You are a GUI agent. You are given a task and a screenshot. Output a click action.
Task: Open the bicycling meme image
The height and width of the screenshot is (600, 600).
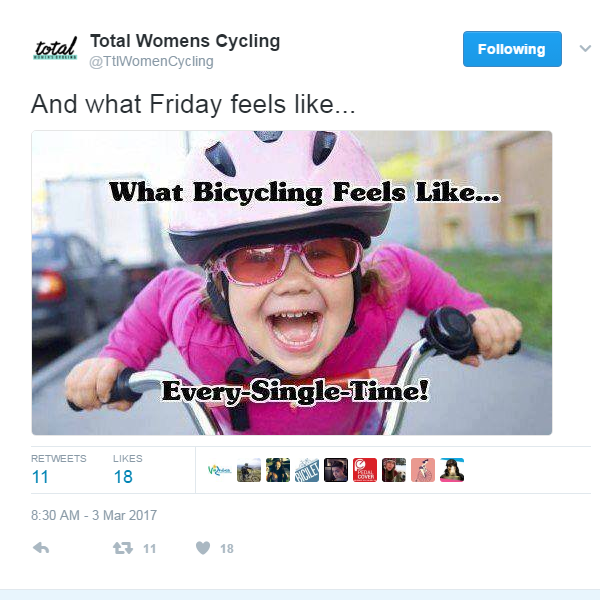292,283
